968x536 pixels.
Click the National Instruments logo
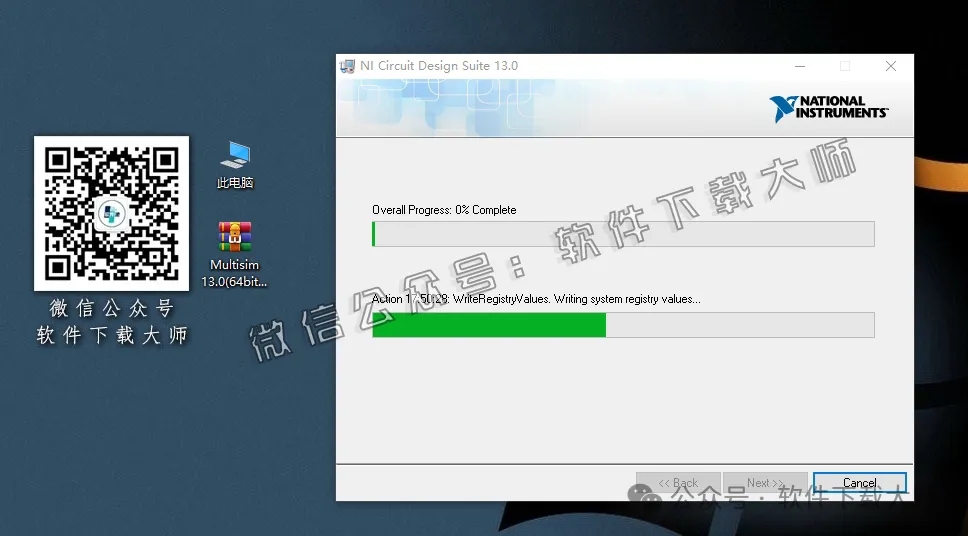pos(828,108)
